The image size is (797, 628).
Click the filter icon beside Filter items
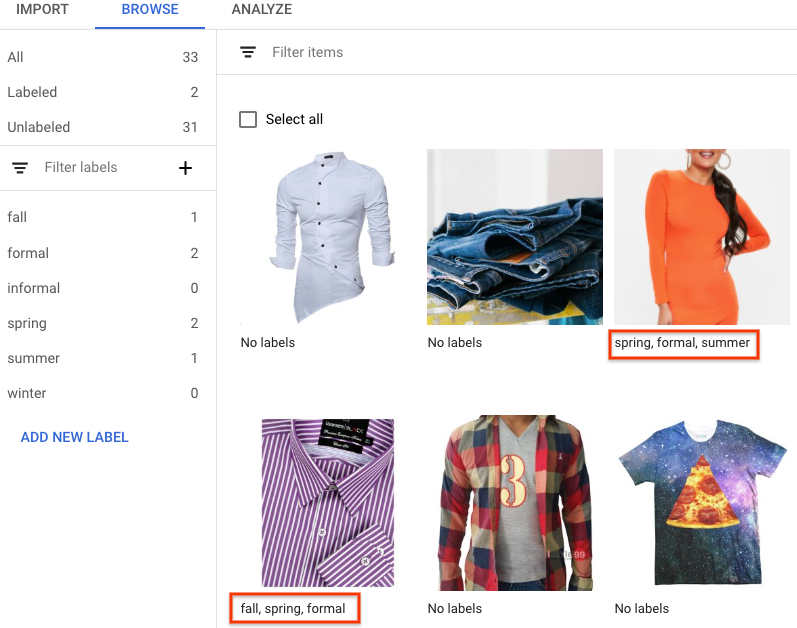pos(248,52)
